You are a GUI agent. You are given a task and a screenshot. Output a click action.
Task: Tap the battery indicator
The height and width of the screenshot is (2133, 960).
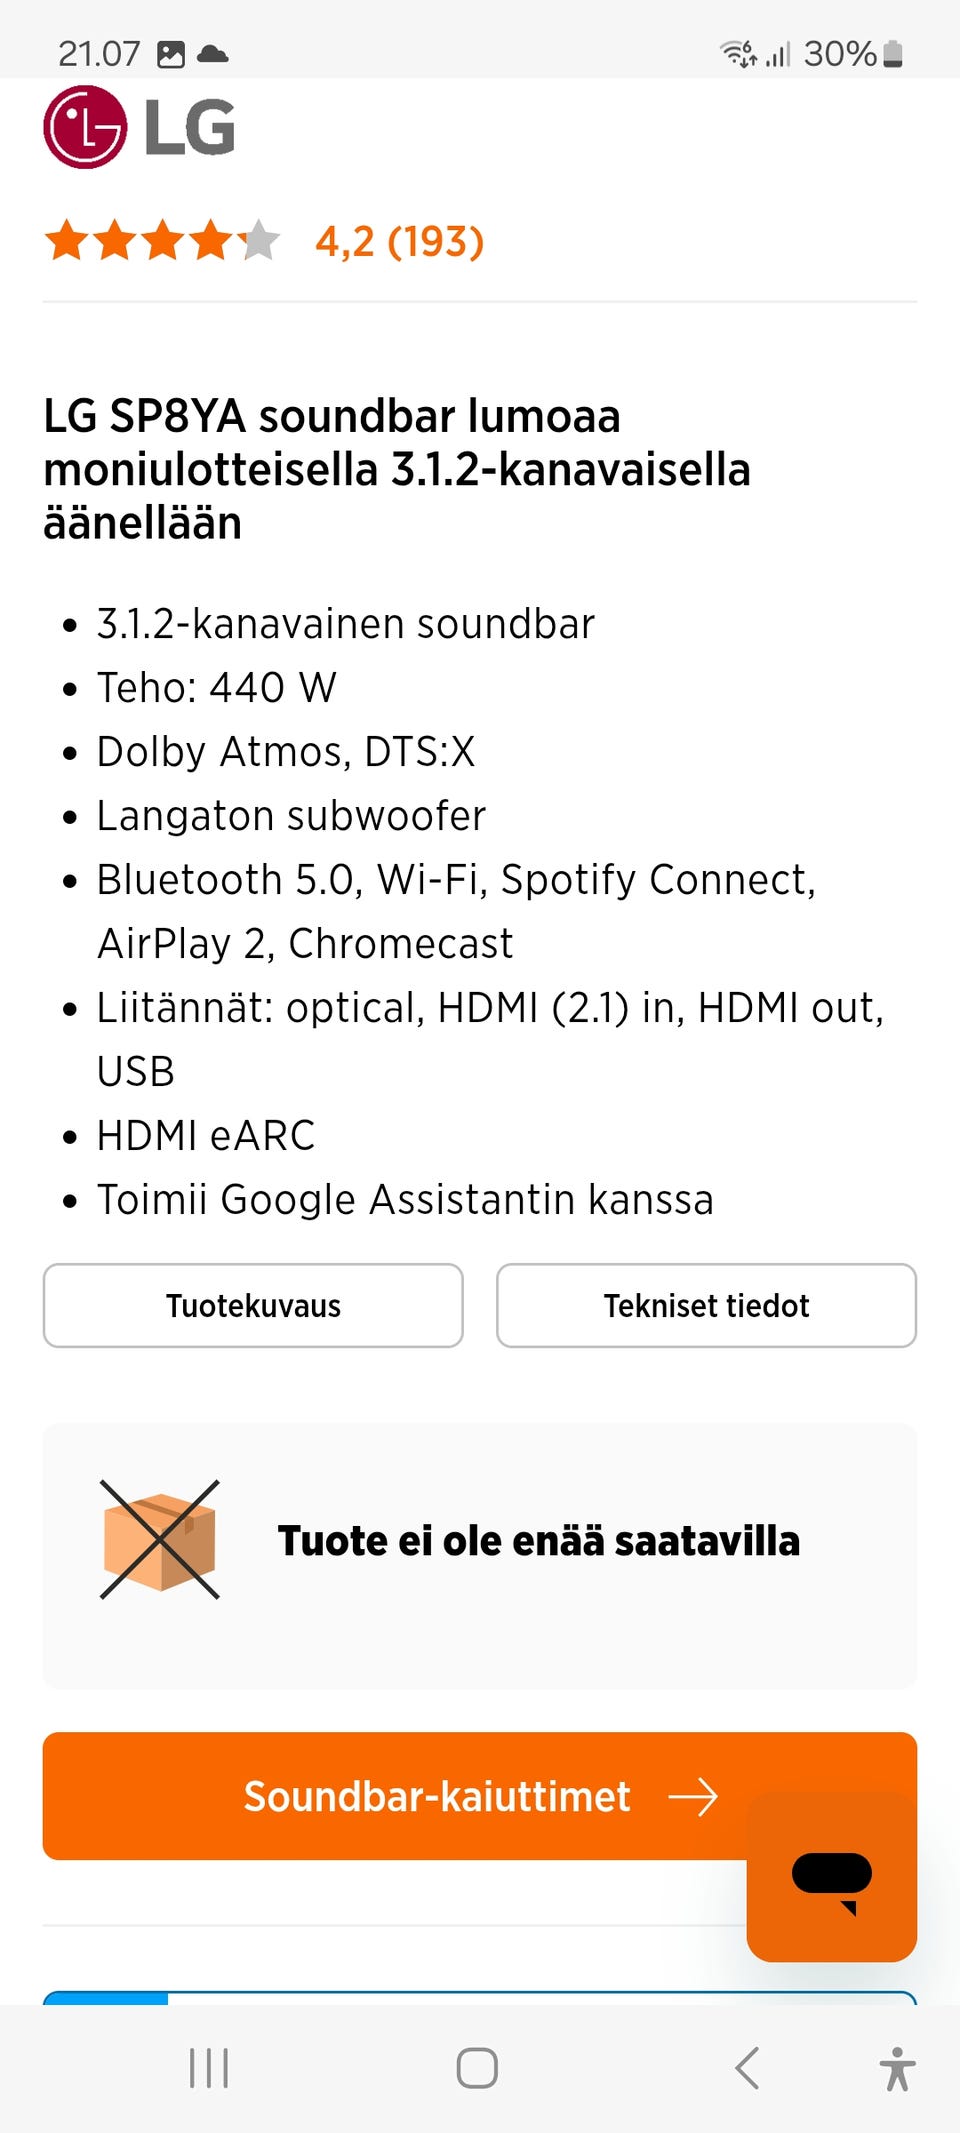tap(893, 52)
